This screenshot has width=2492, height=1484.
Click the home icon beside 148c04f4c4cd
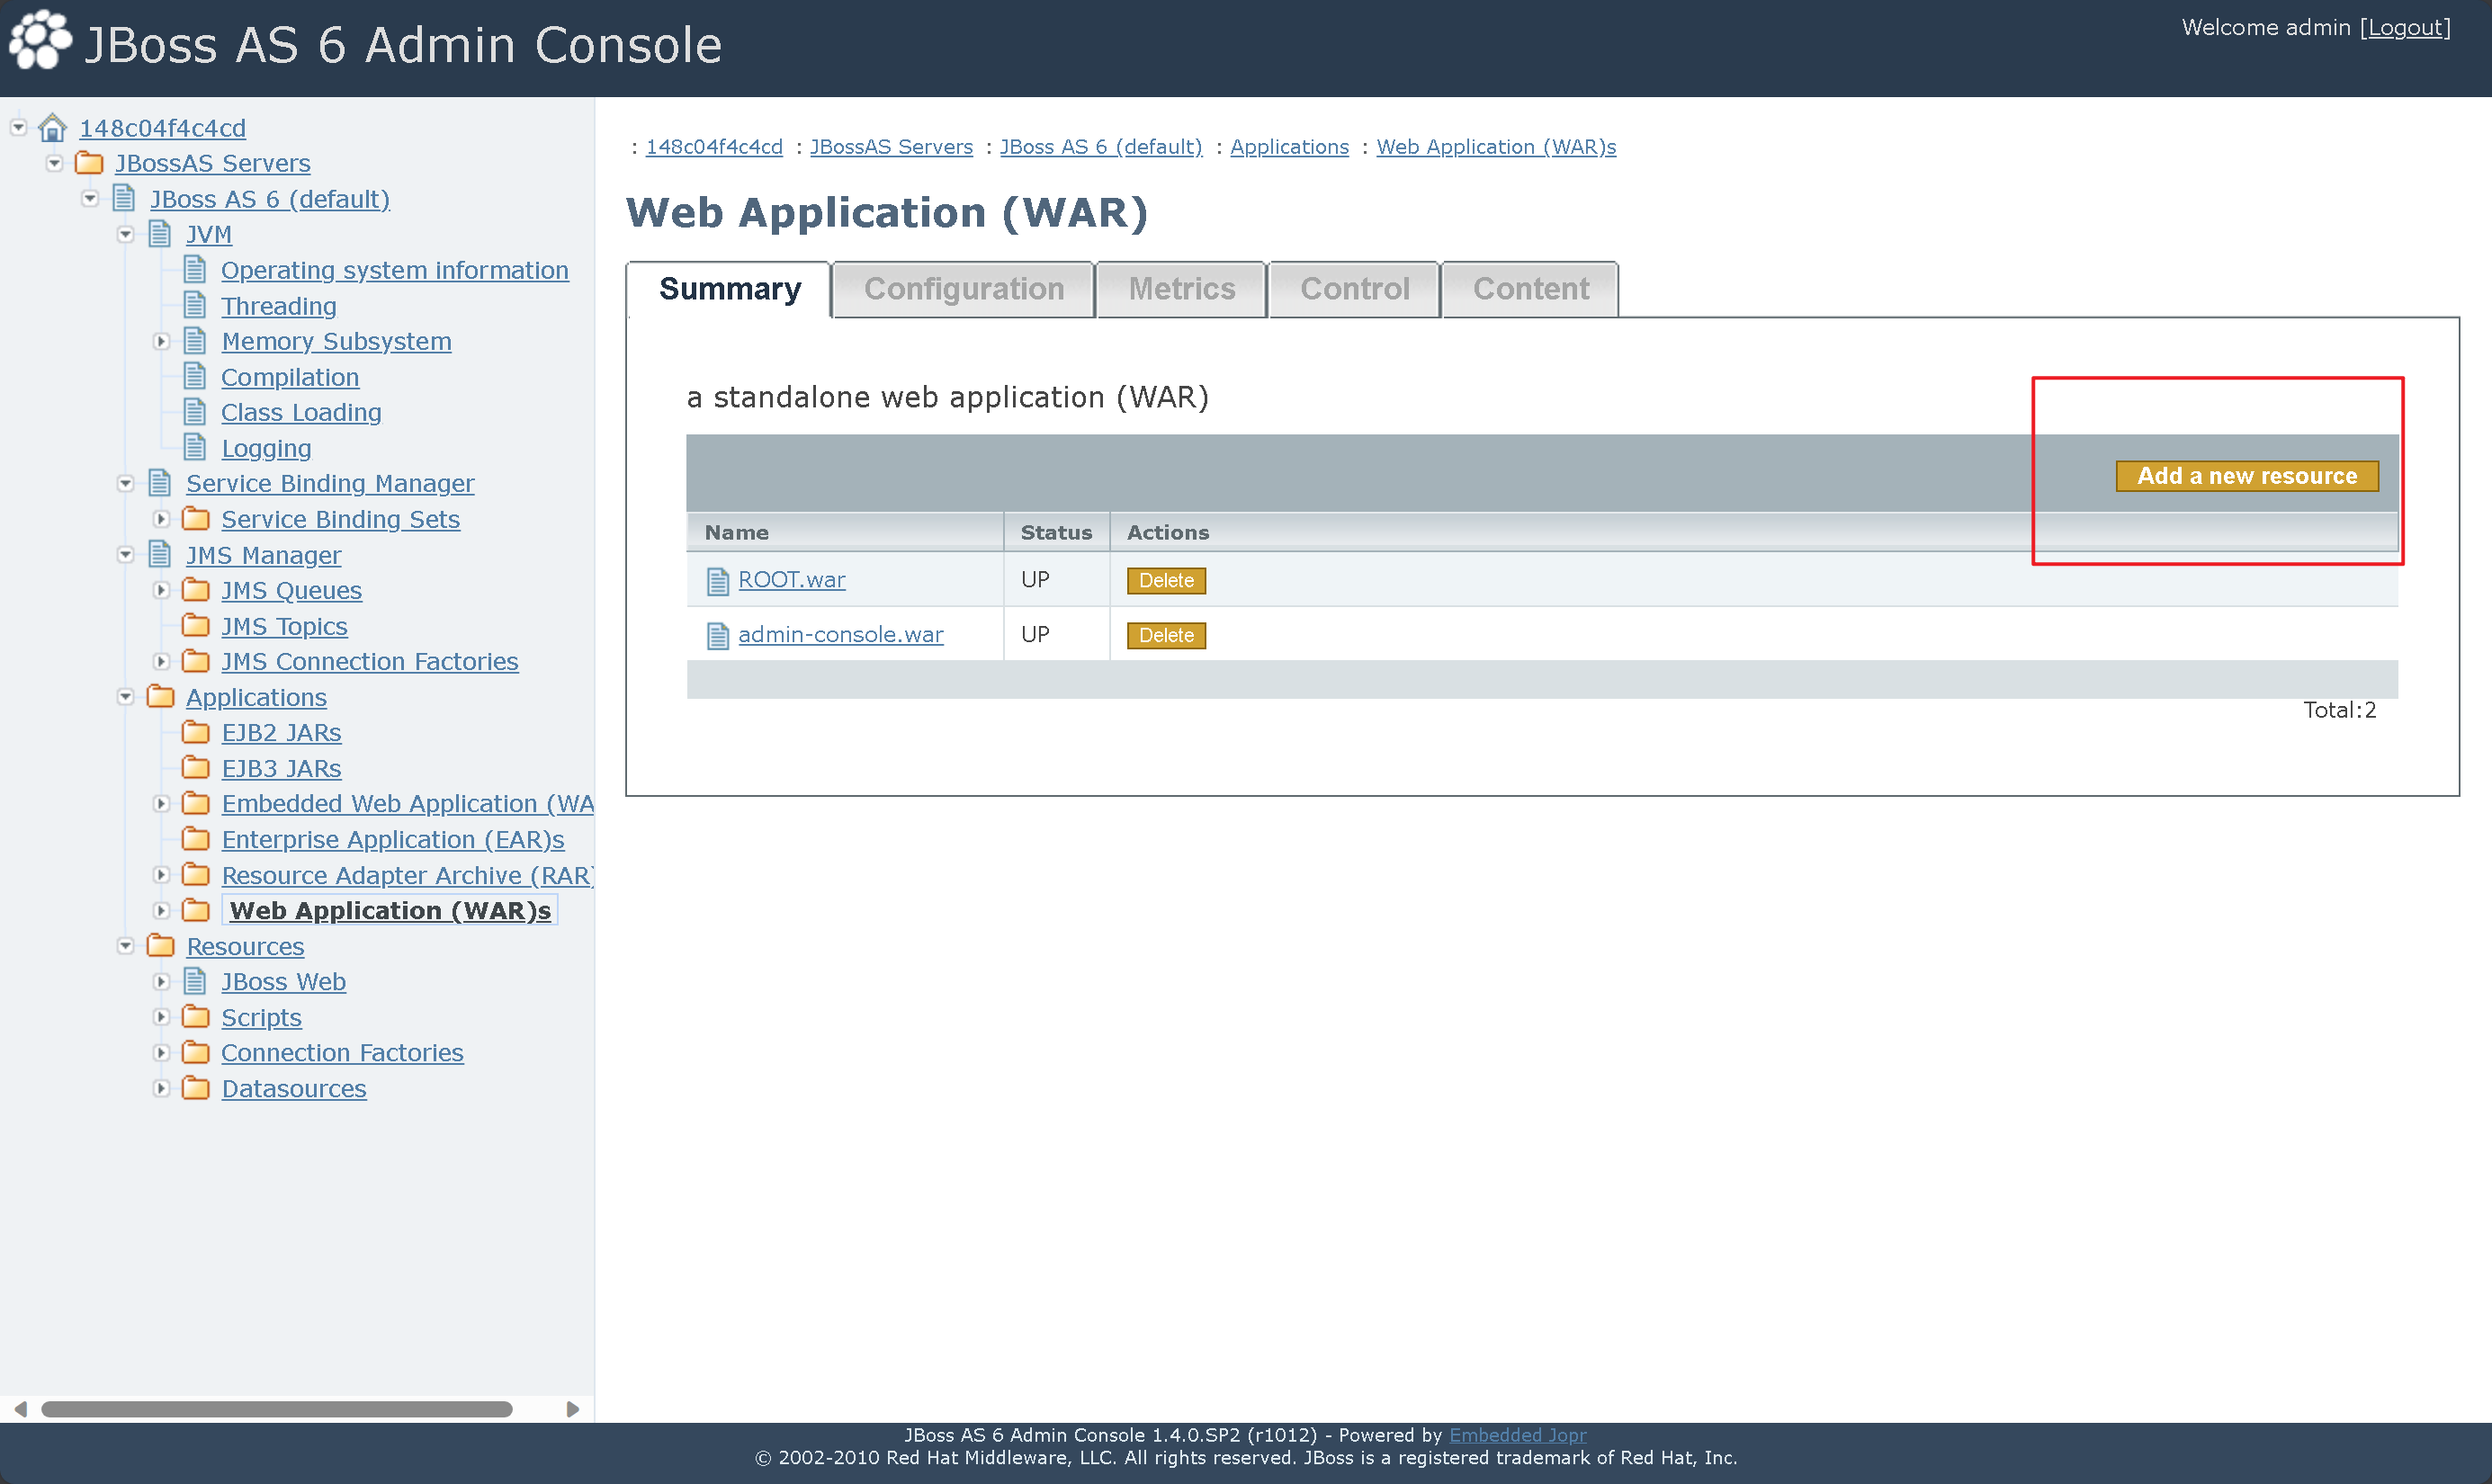[x=52, y=128]
